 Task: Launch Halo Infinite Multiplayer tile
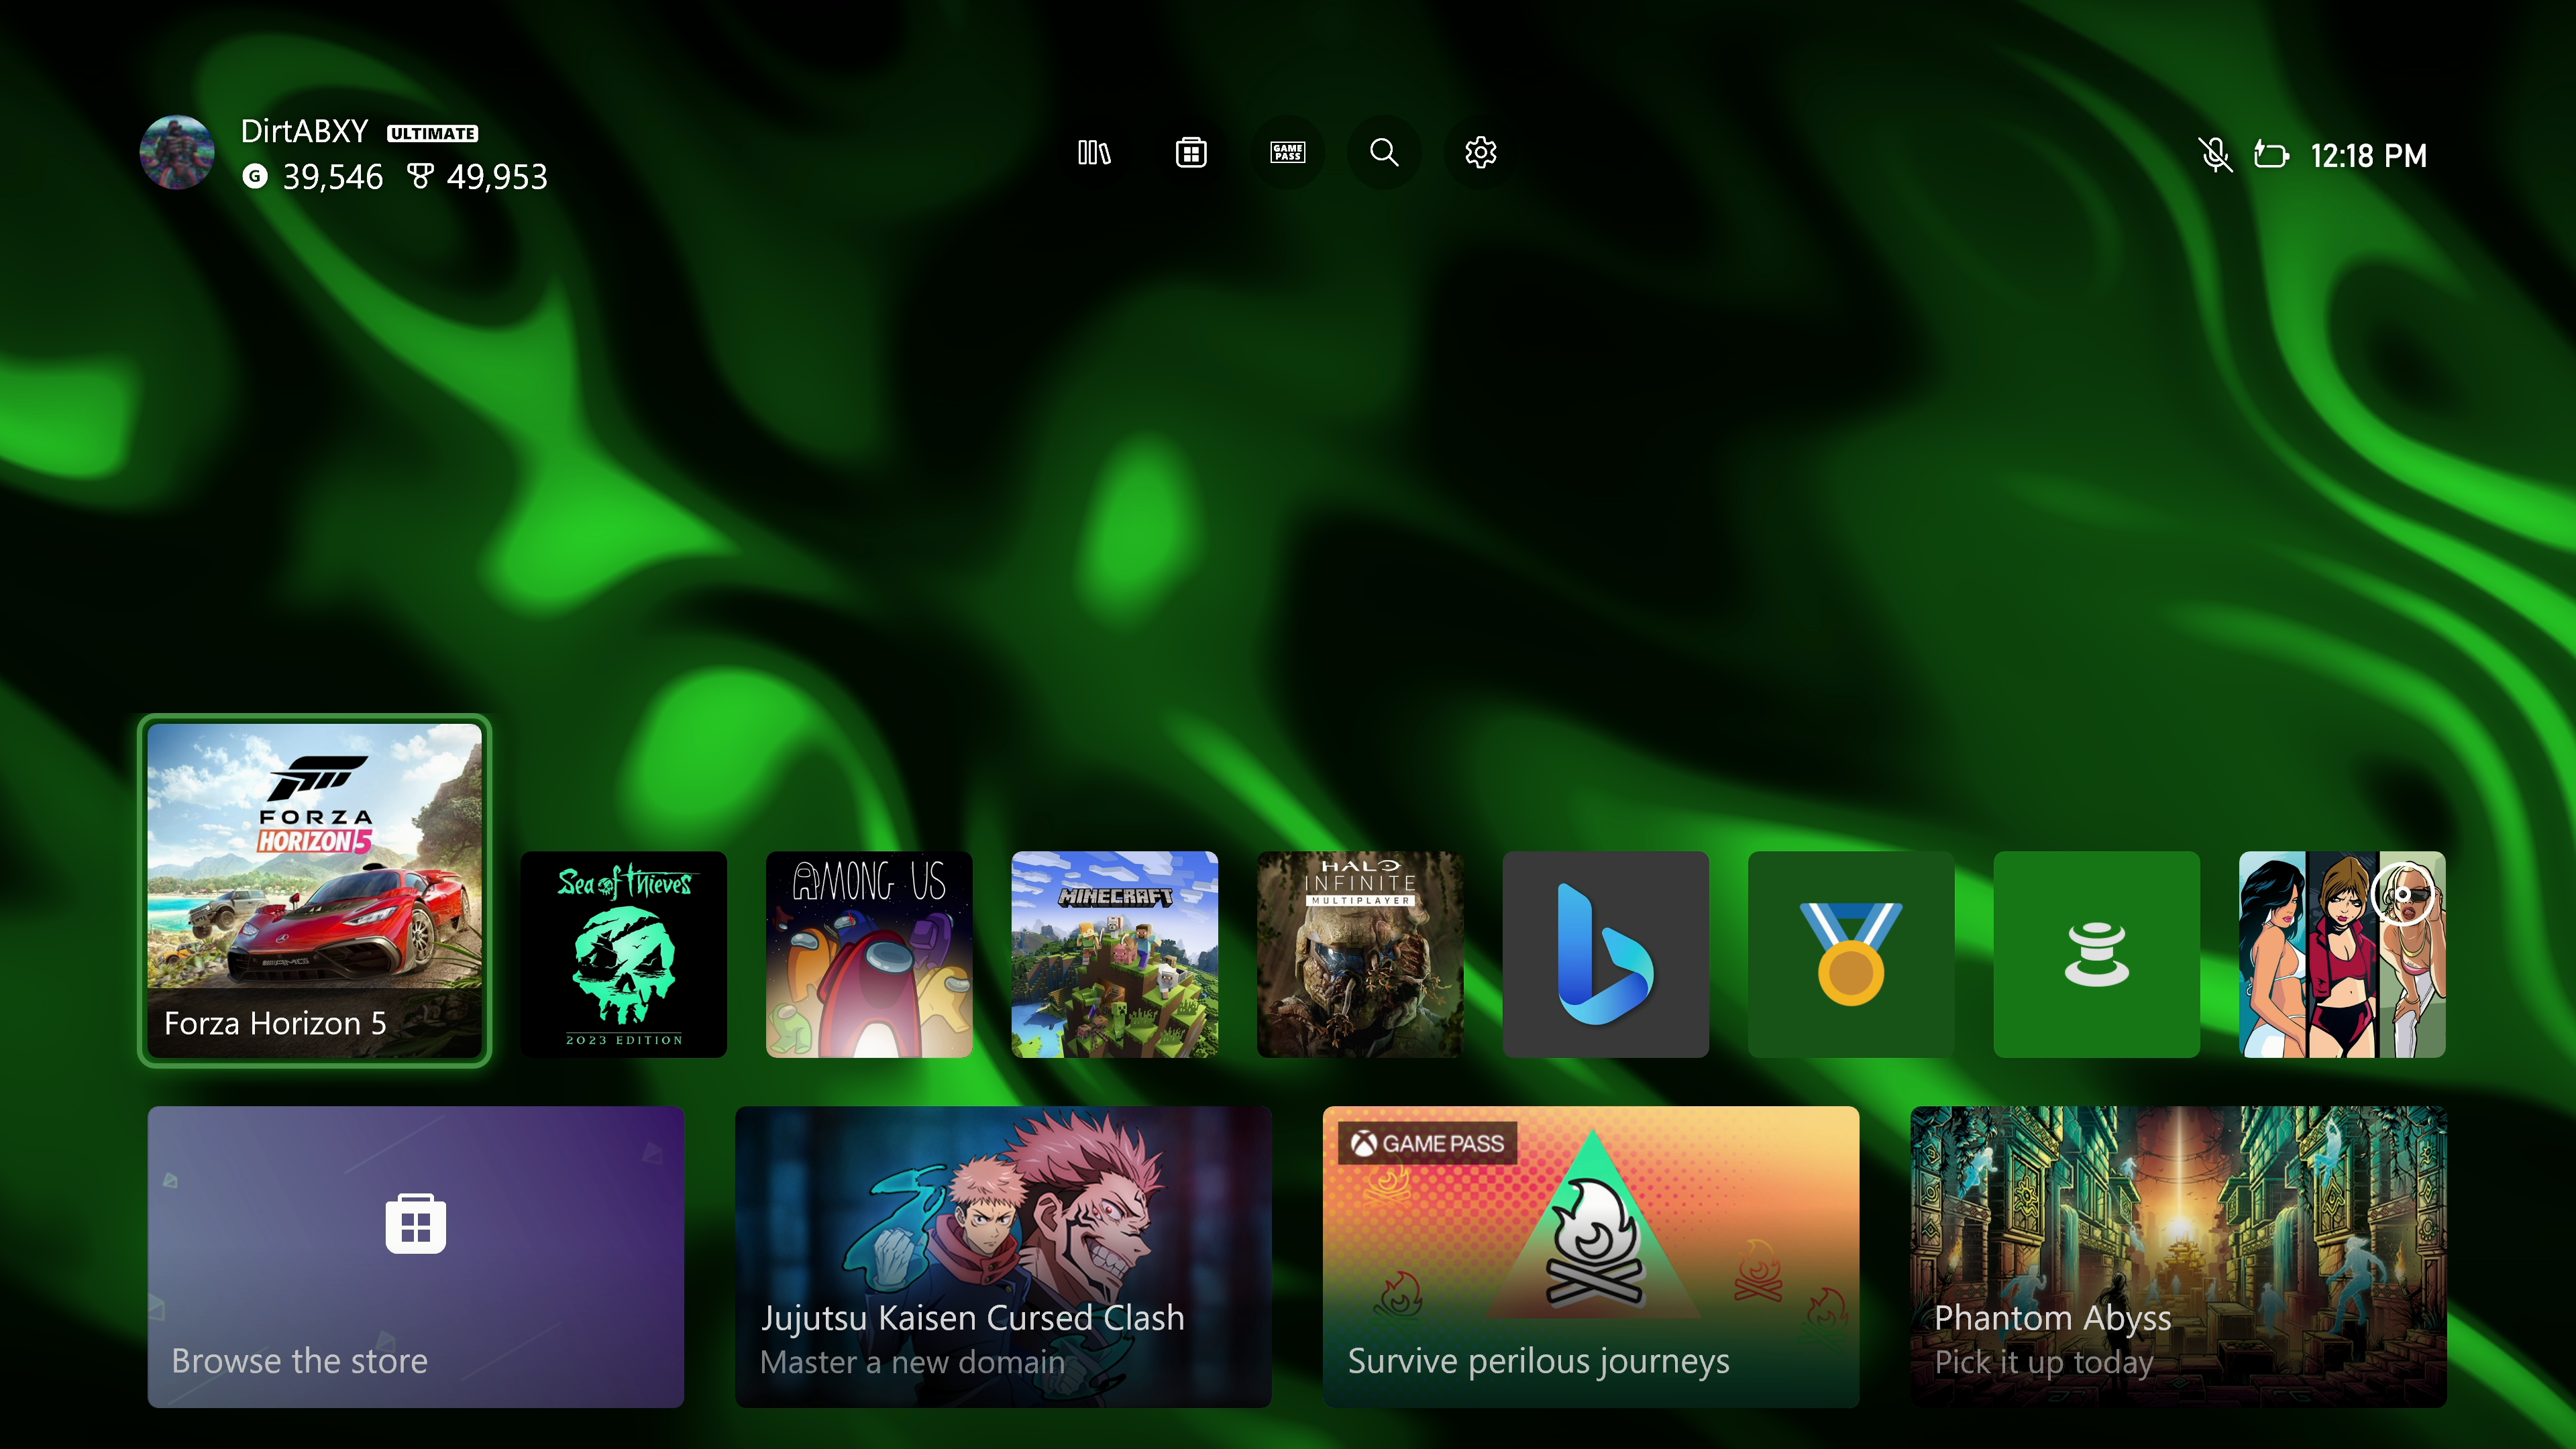(x=1360, y=954)
